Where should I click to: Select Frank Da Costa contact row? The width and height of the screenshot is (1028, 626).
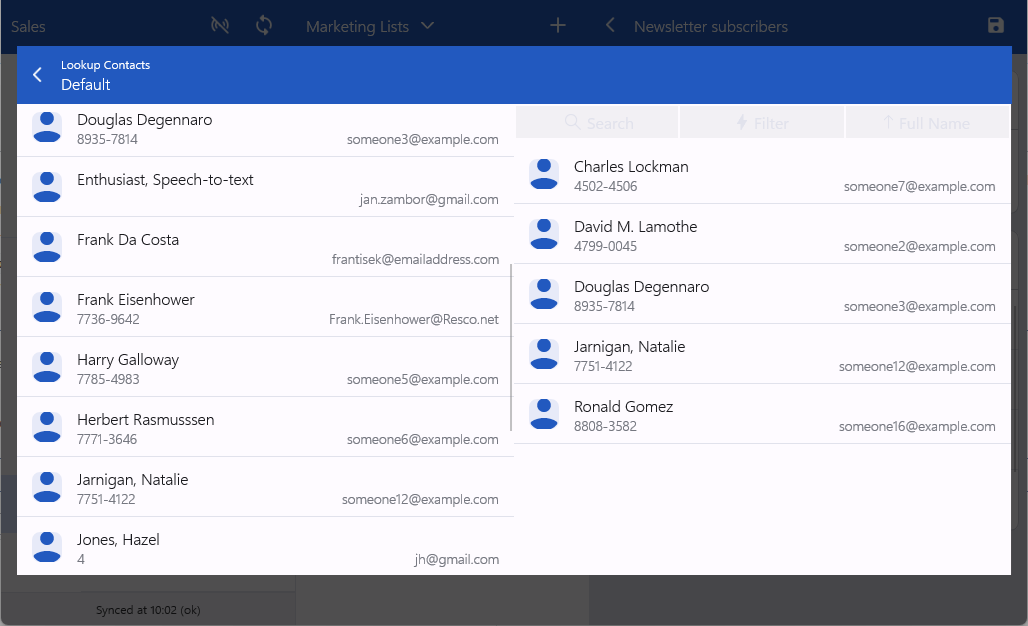(x=265, y=247)
